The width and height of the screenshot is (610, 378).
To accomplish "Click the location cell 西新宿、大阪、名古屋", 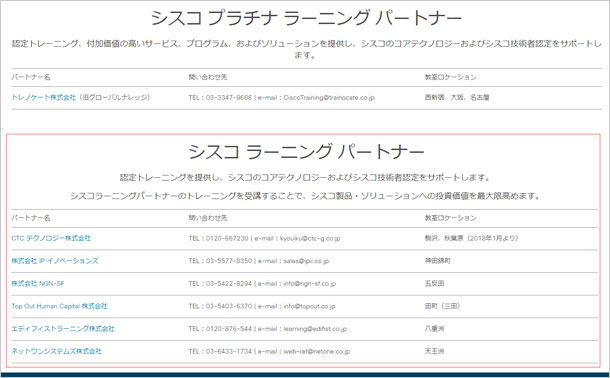I will point(457,98).
